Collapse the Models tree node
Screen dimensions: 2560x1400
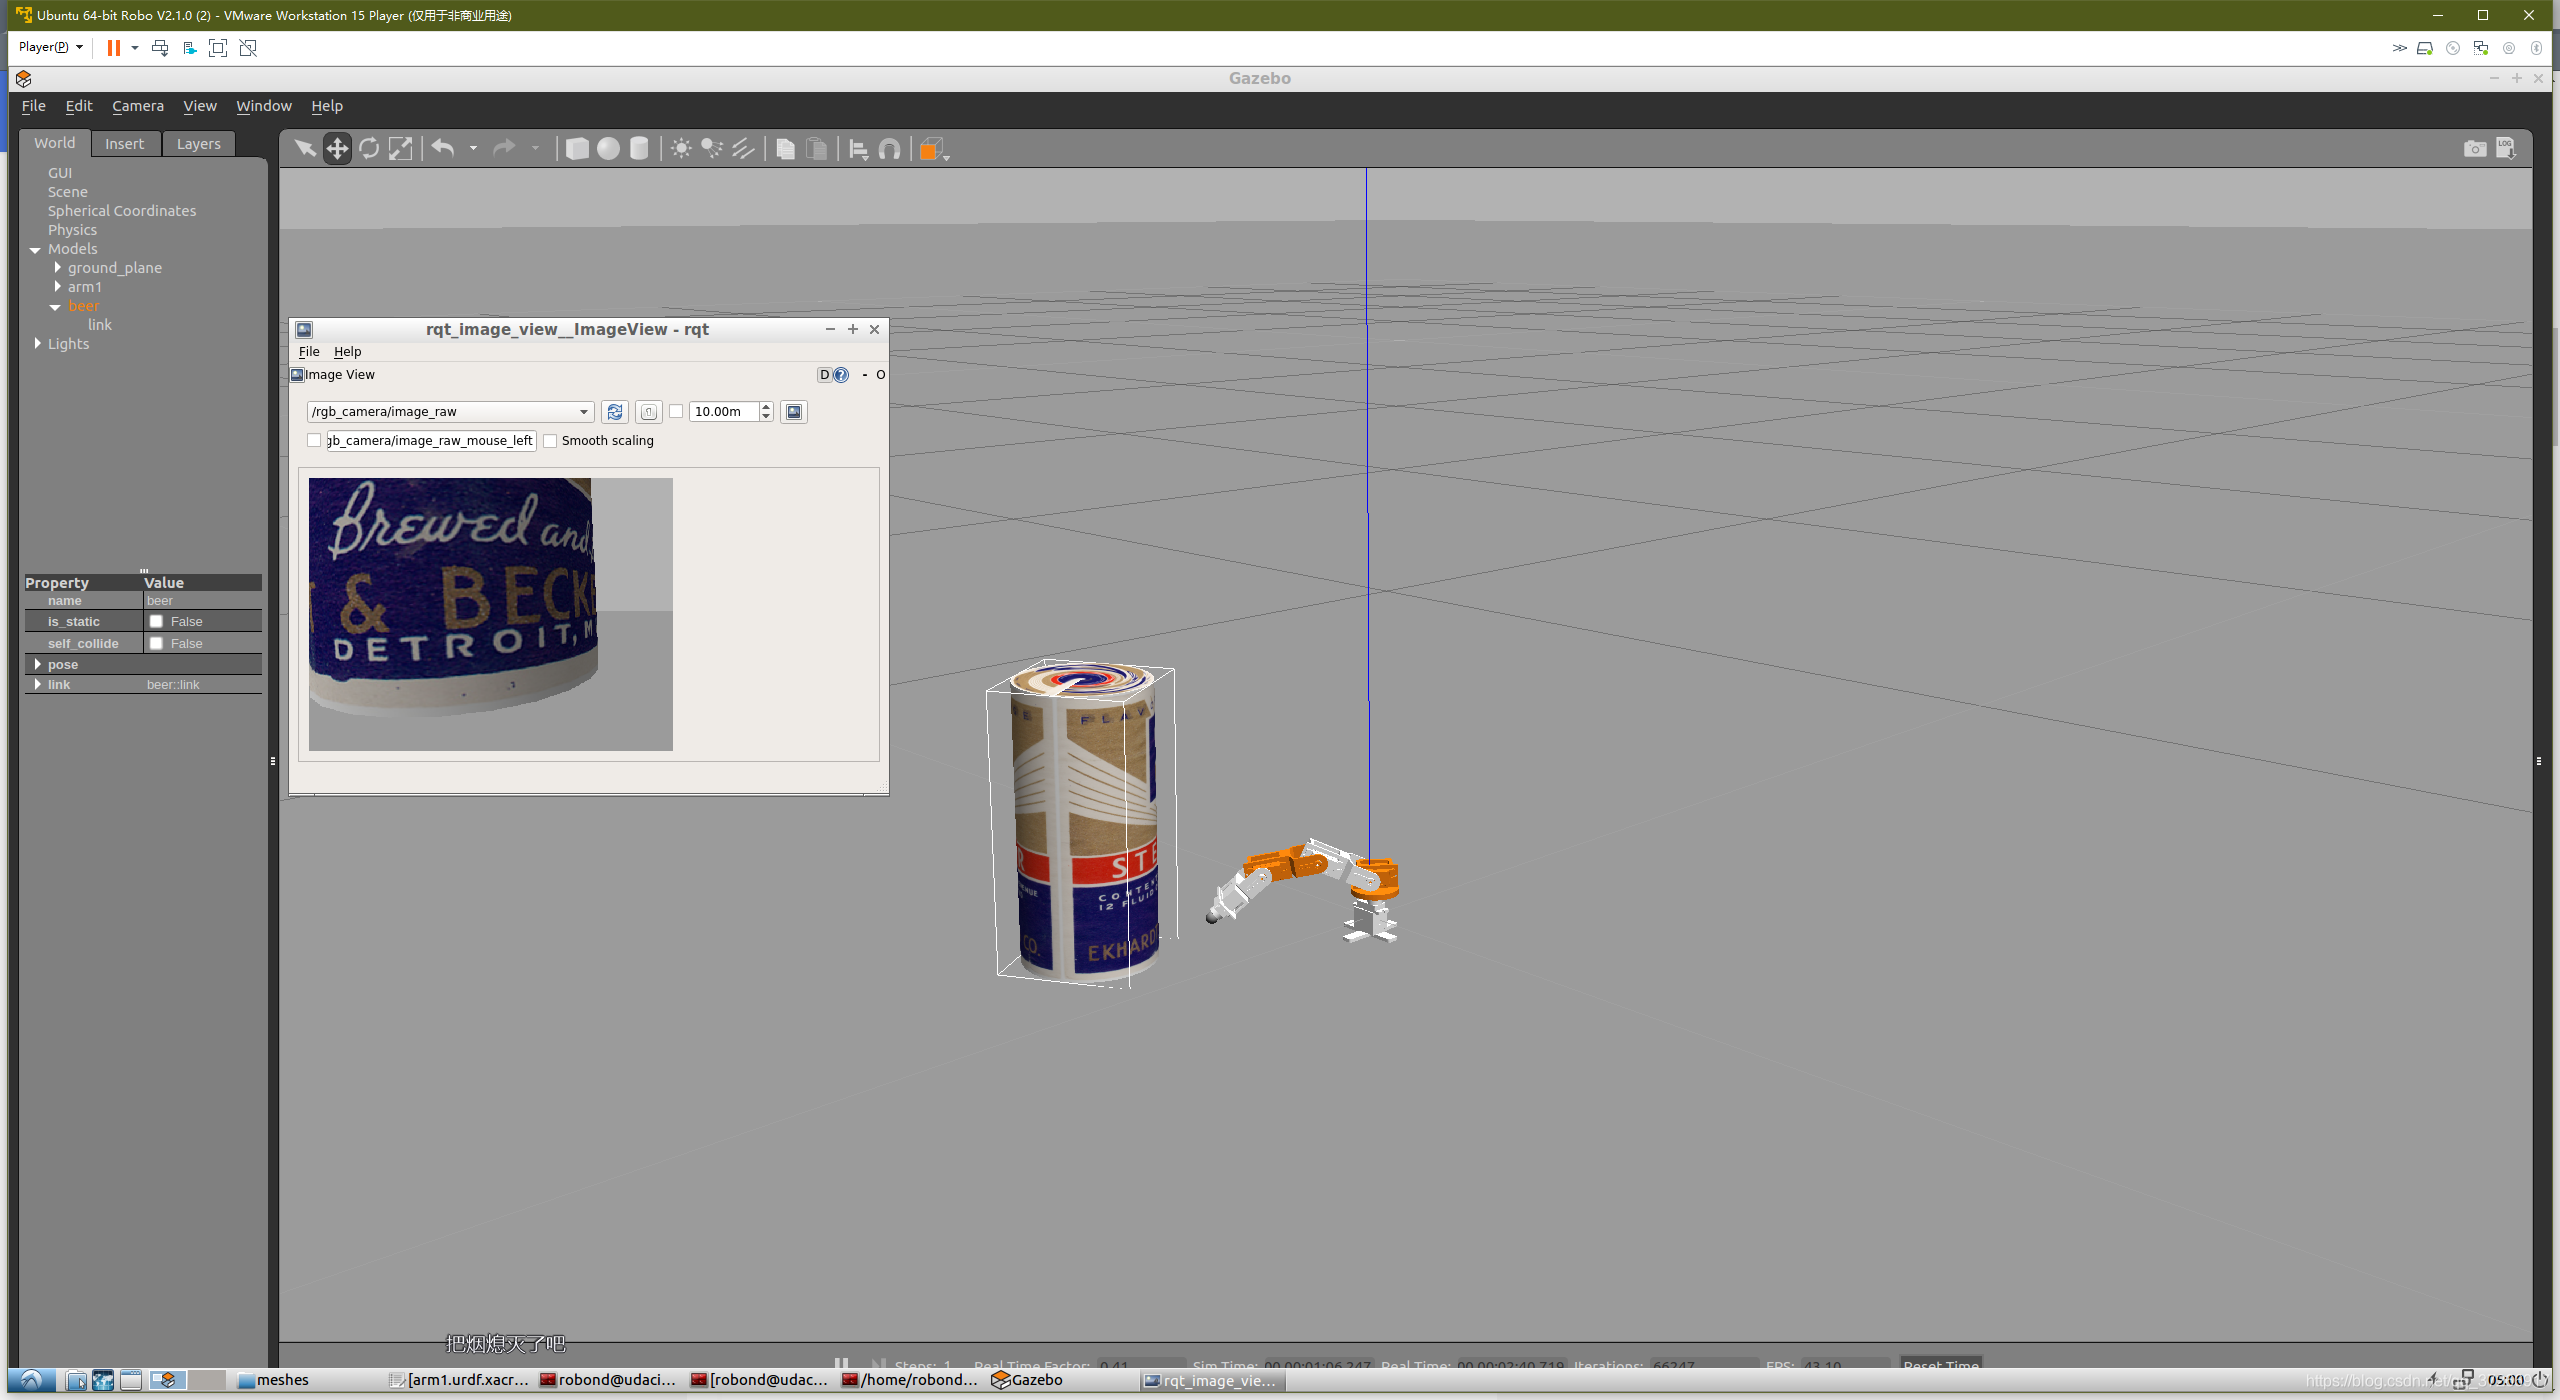(35, 250)
